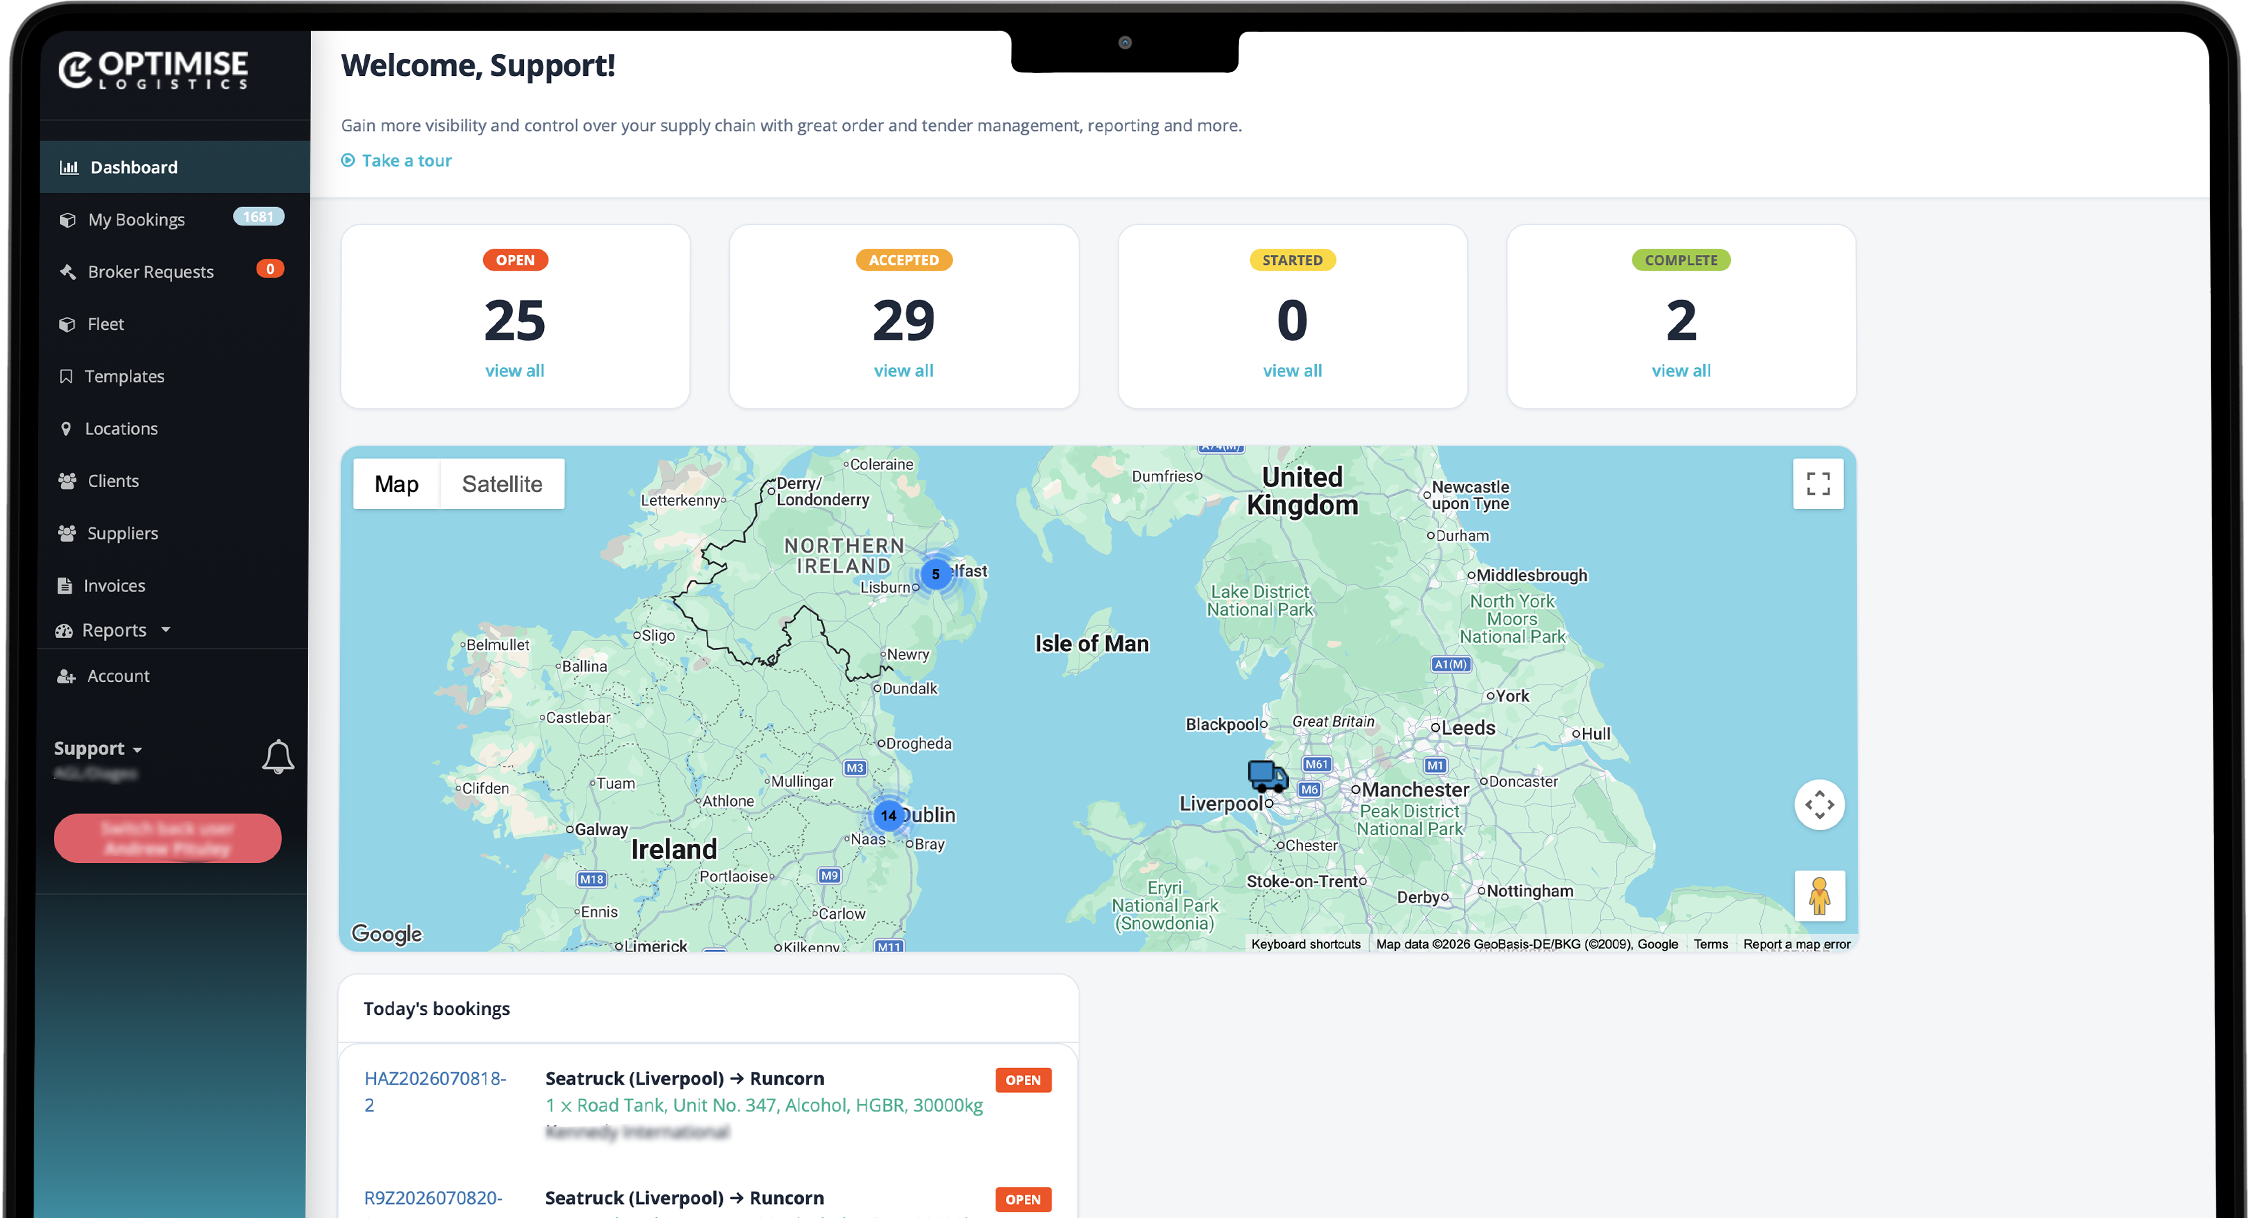This screenshot has height=1218, width=2250.
Task: Click Take a tour link
Action: point(407,160)
